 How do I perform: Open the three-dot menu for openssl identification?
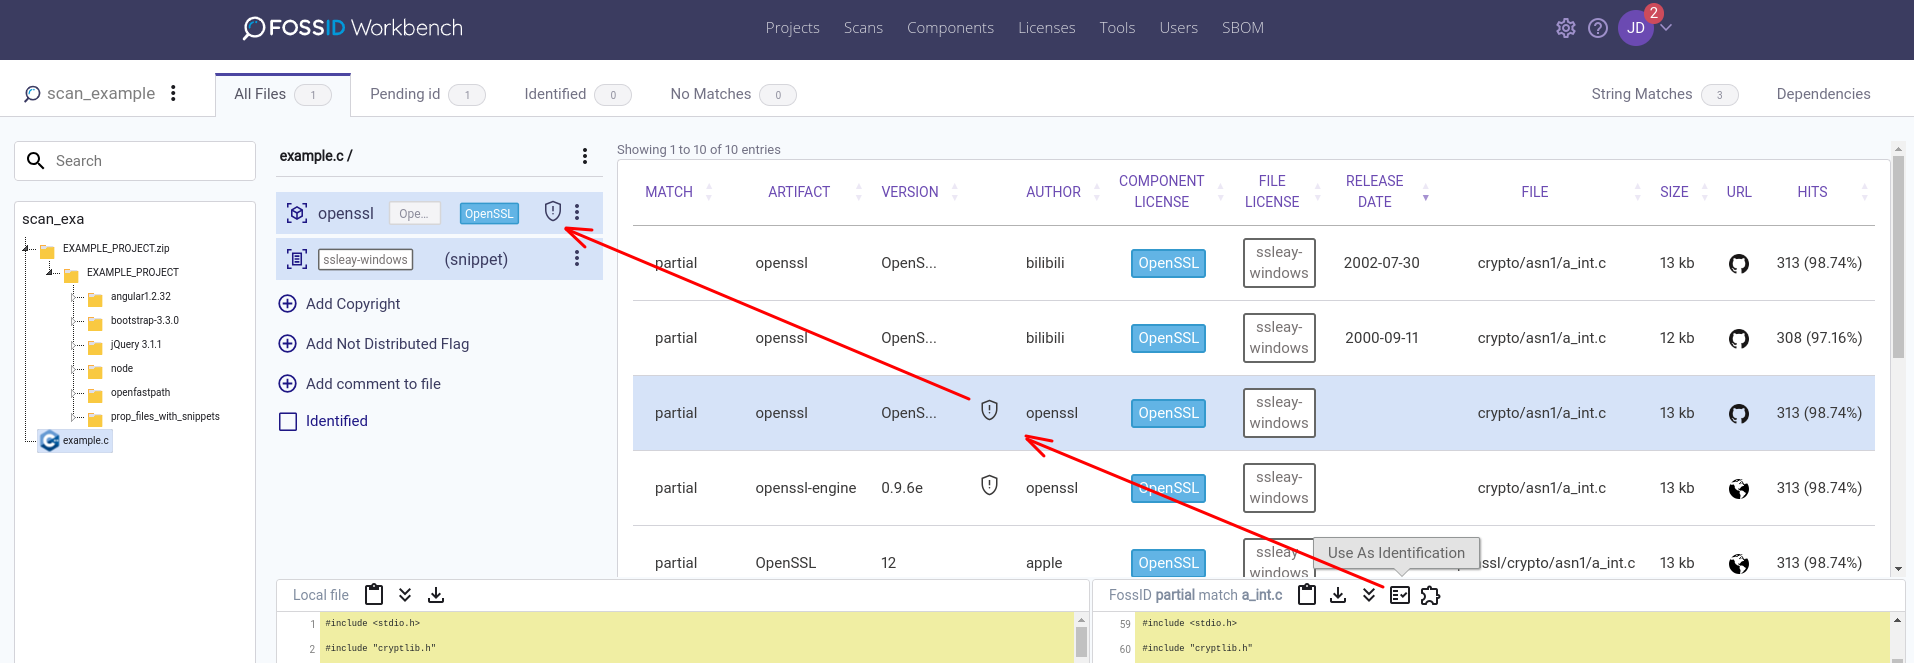tap(577, 212)
